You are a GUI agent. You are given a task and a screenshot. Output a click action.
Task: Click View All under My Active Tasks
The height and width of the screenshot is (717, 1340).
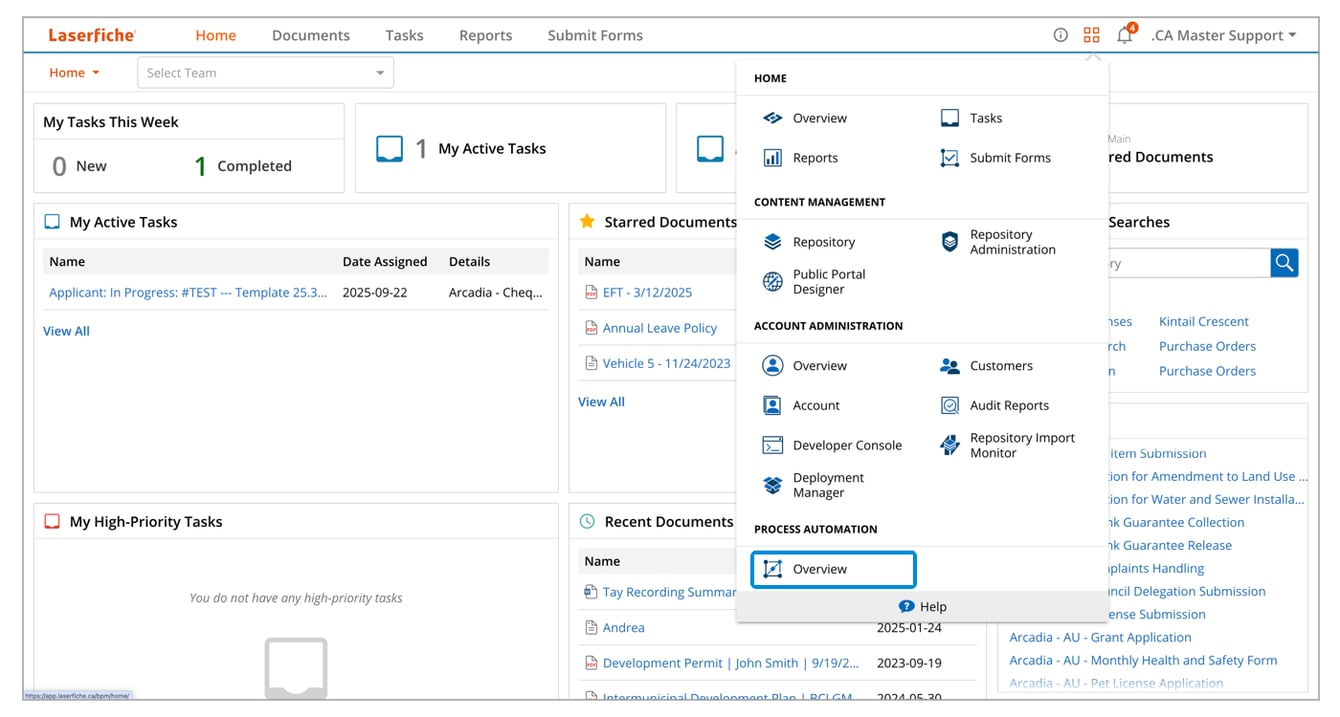click(66, 331)
